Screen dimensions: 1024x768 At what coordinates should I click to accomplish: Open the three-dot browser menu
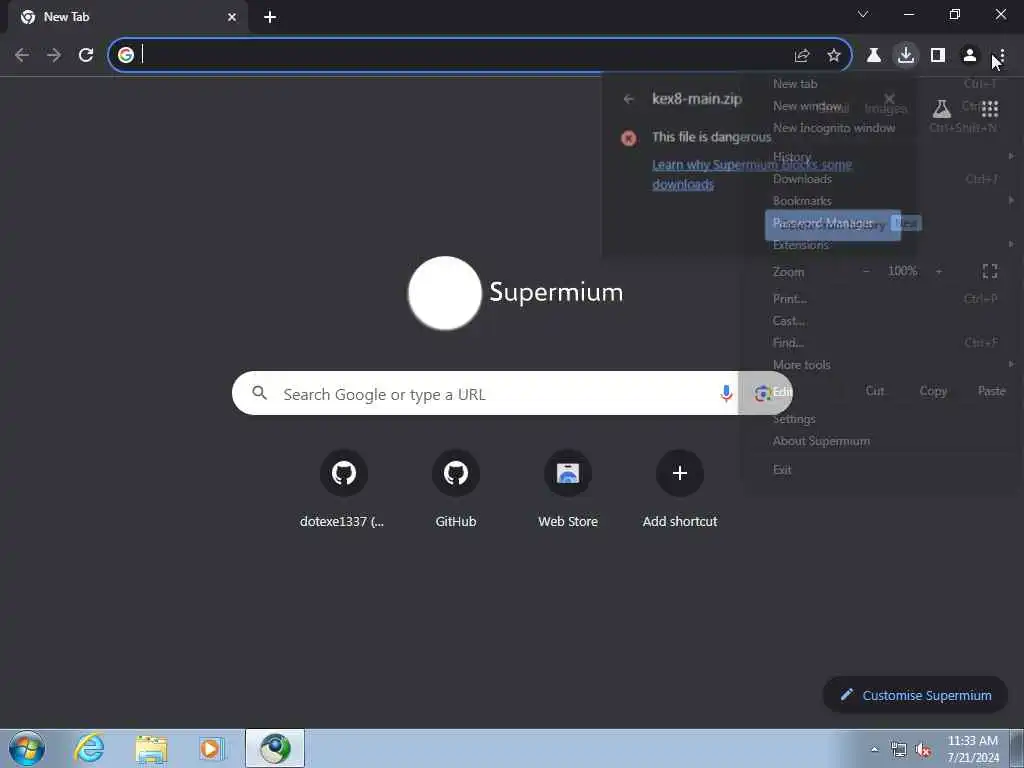(x=1001, y=56)
